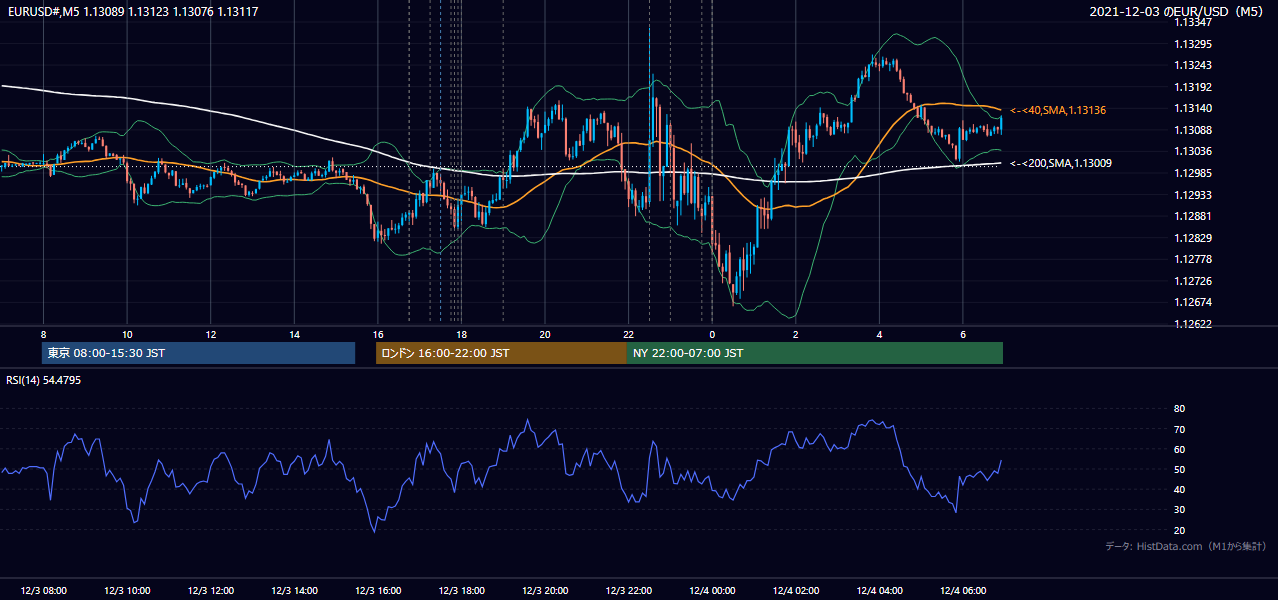Click bottom time label 12/4 02:00
Image resolution: width=1278 pixels, height=600 pixels.
795,591
